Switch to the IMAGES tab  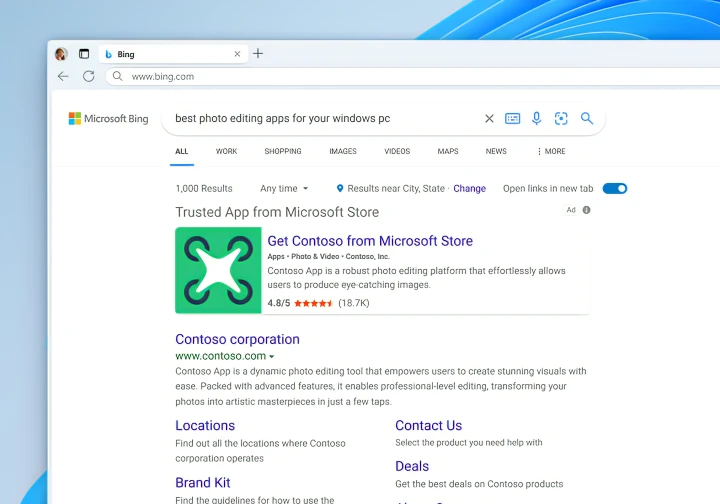click(x=343, y=151)
